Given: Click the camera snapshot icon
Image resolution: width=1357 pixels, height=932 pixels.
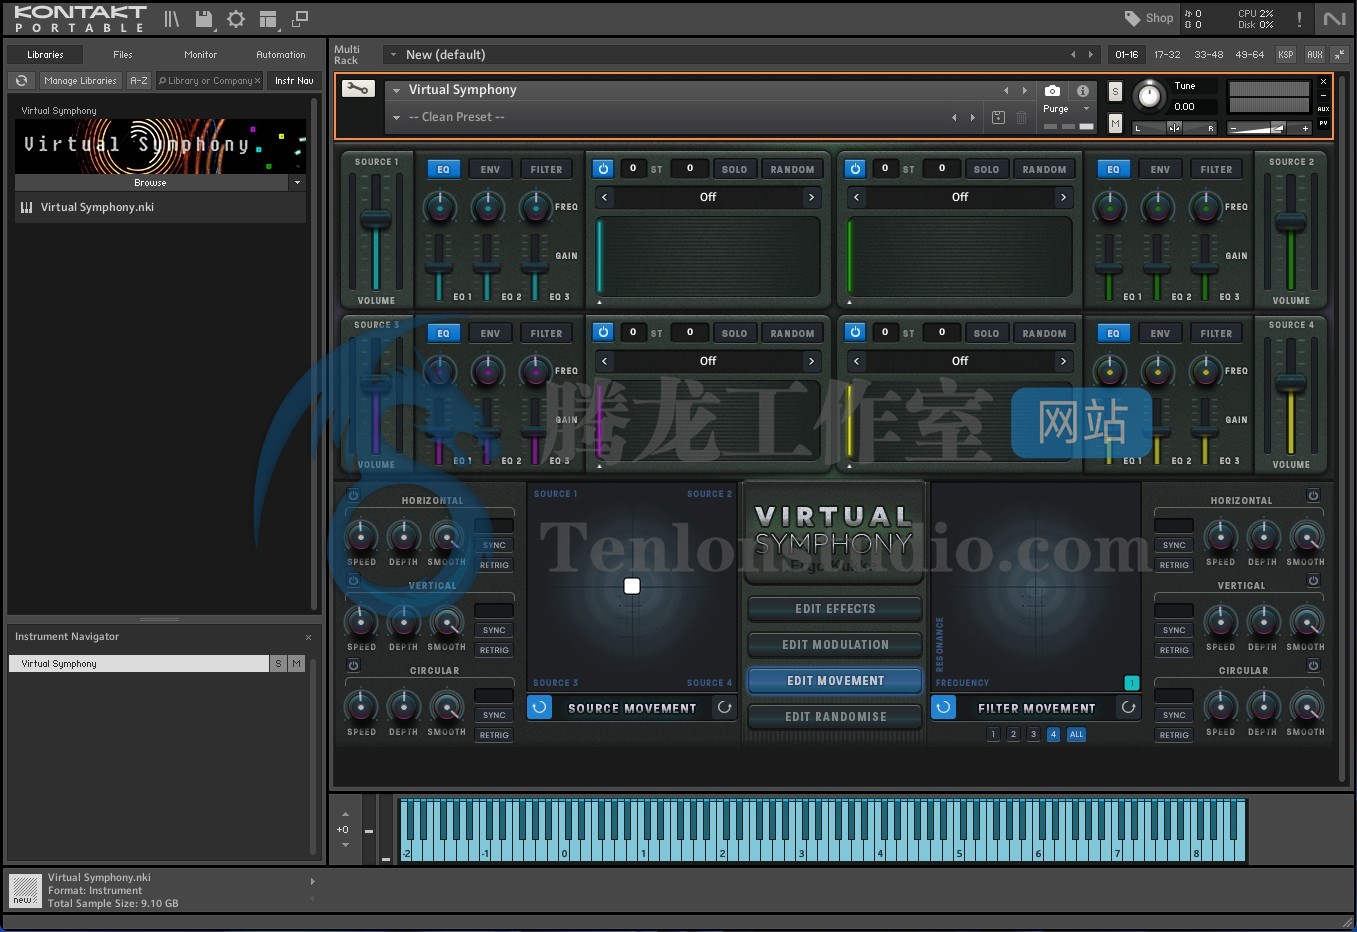Looking at the screenshot, I should pyautogui.click(x=1052, y=90).
